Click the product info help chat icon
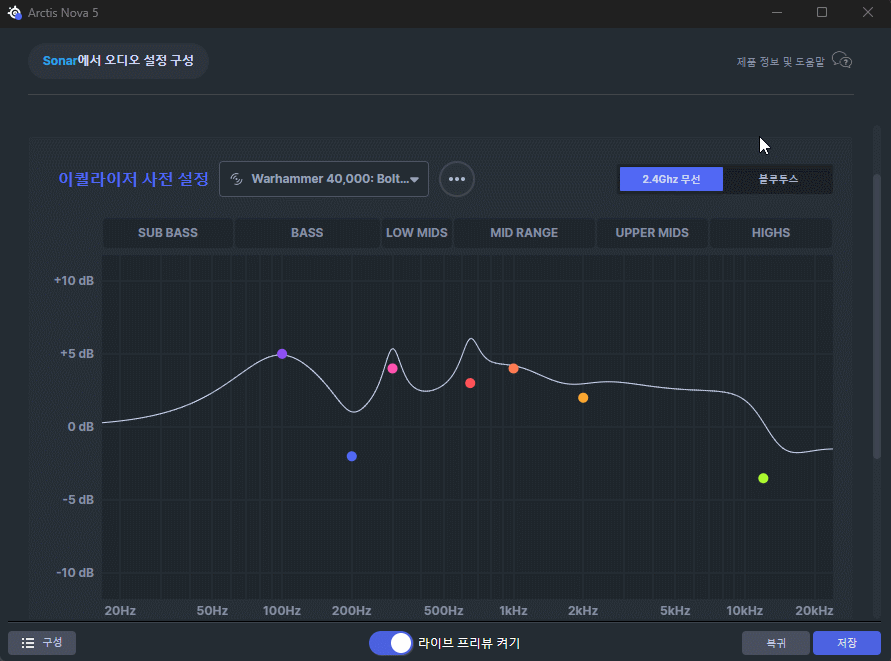The image size is (891, 661). 842,61
